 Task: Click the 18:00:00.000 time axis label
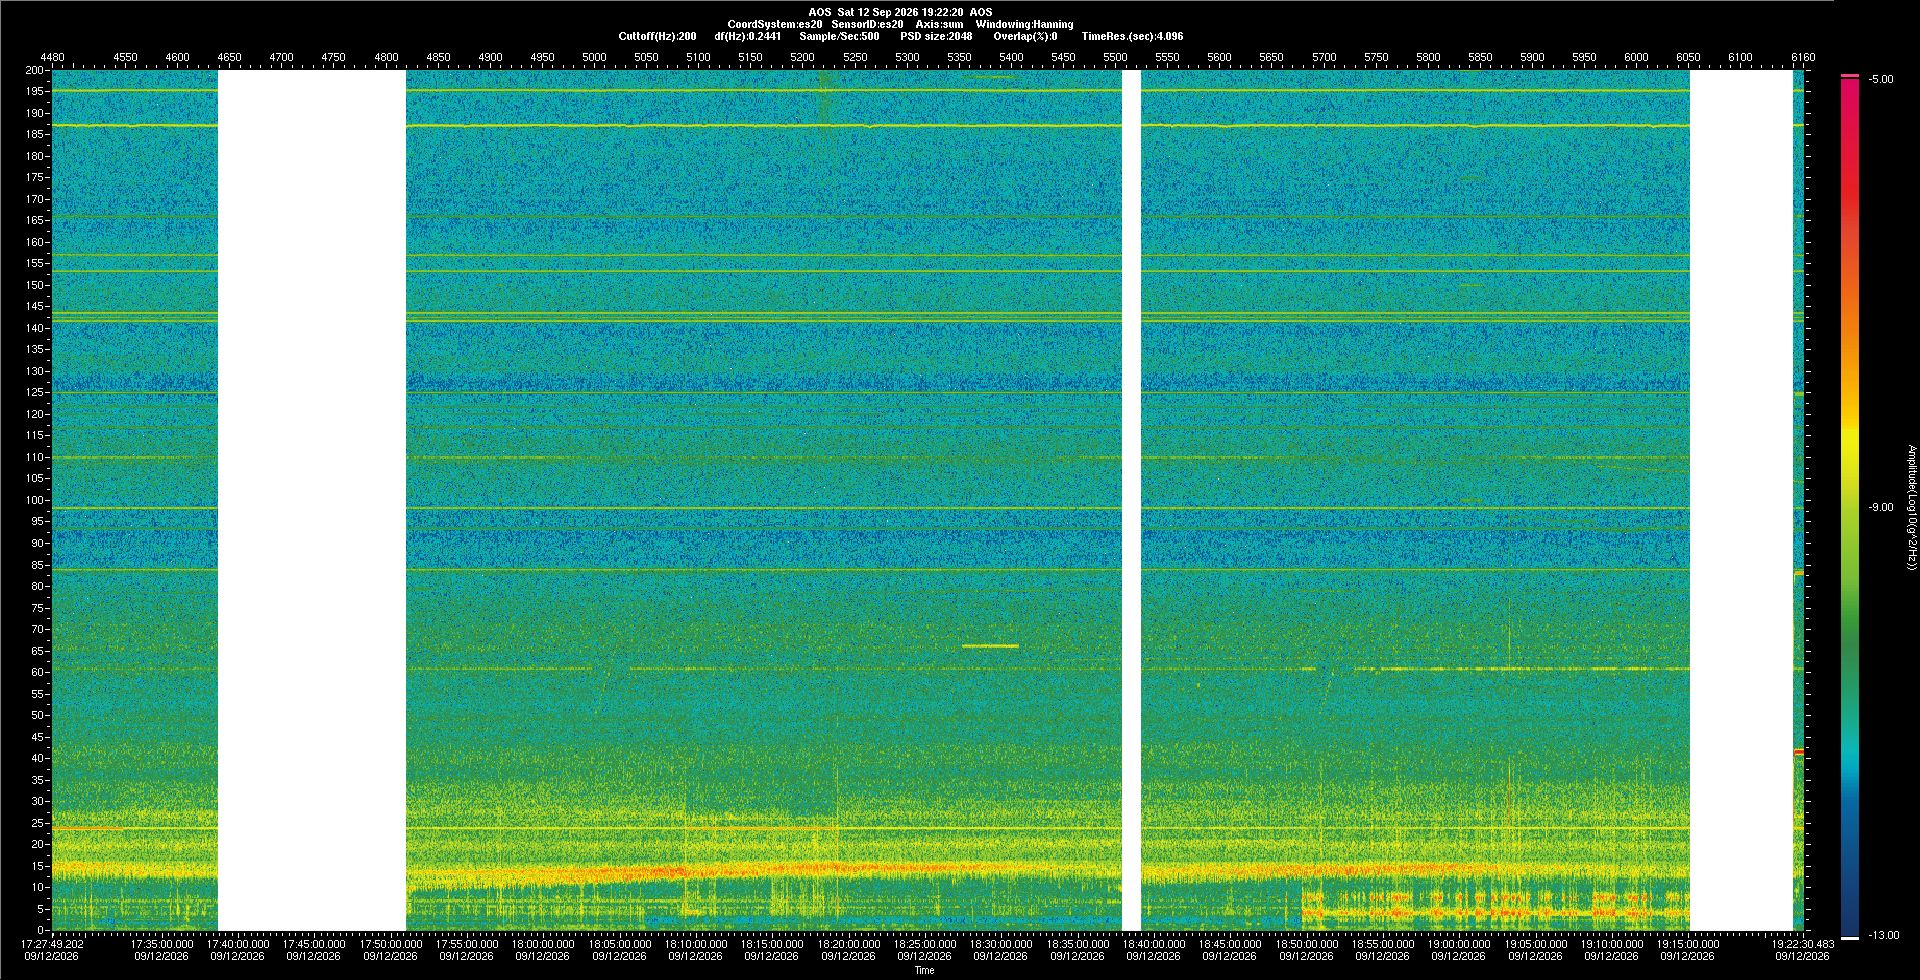[x=543, y=943]
